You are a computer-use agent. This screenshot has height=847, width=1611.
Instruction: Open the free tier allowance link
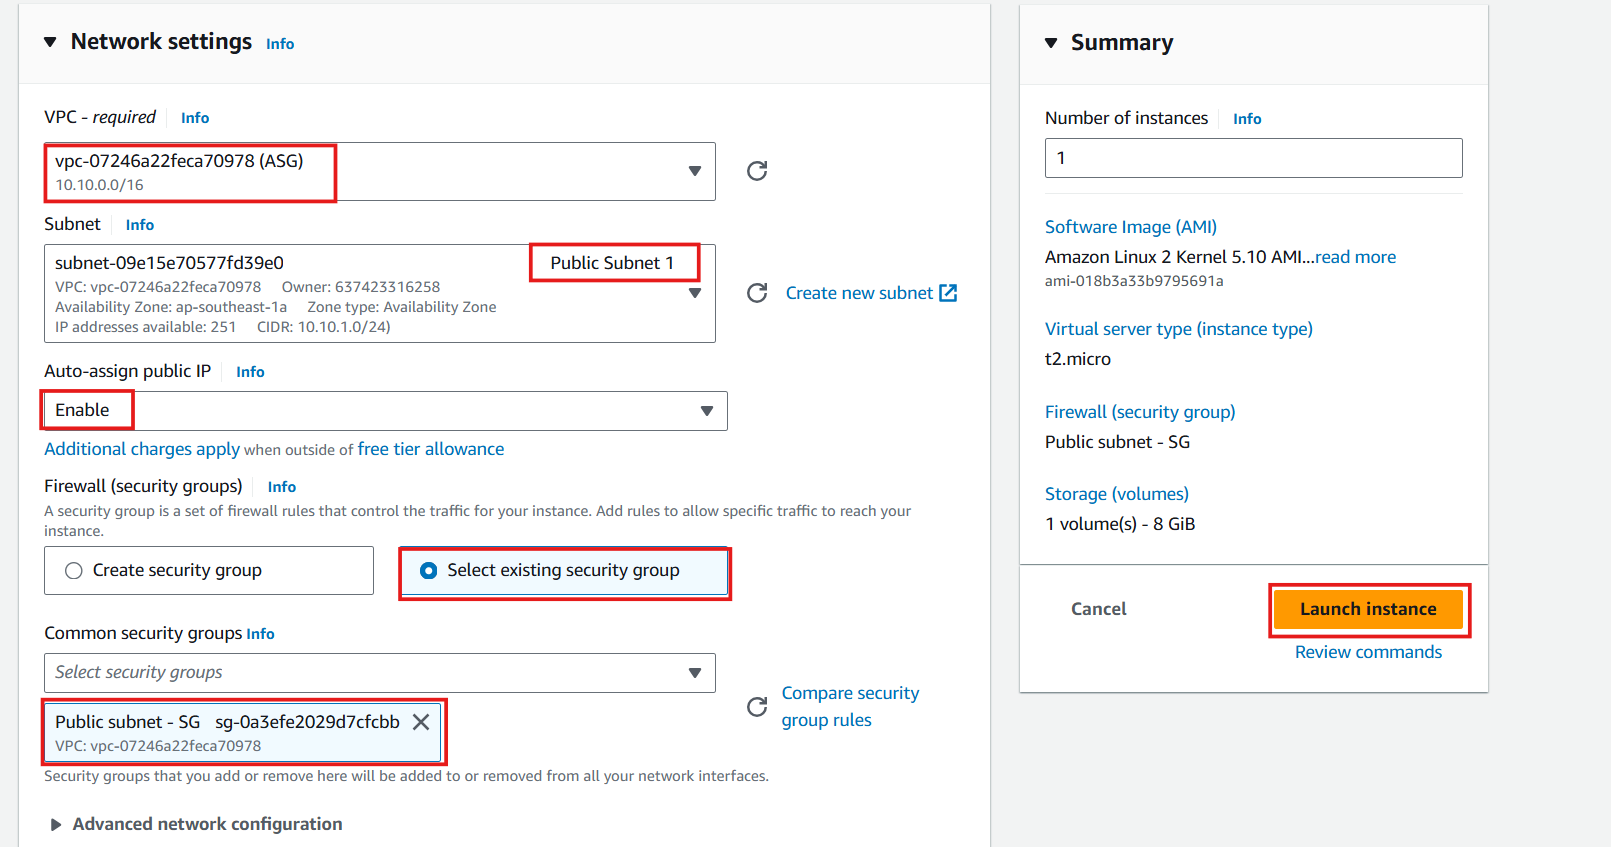tap(431, 449)
